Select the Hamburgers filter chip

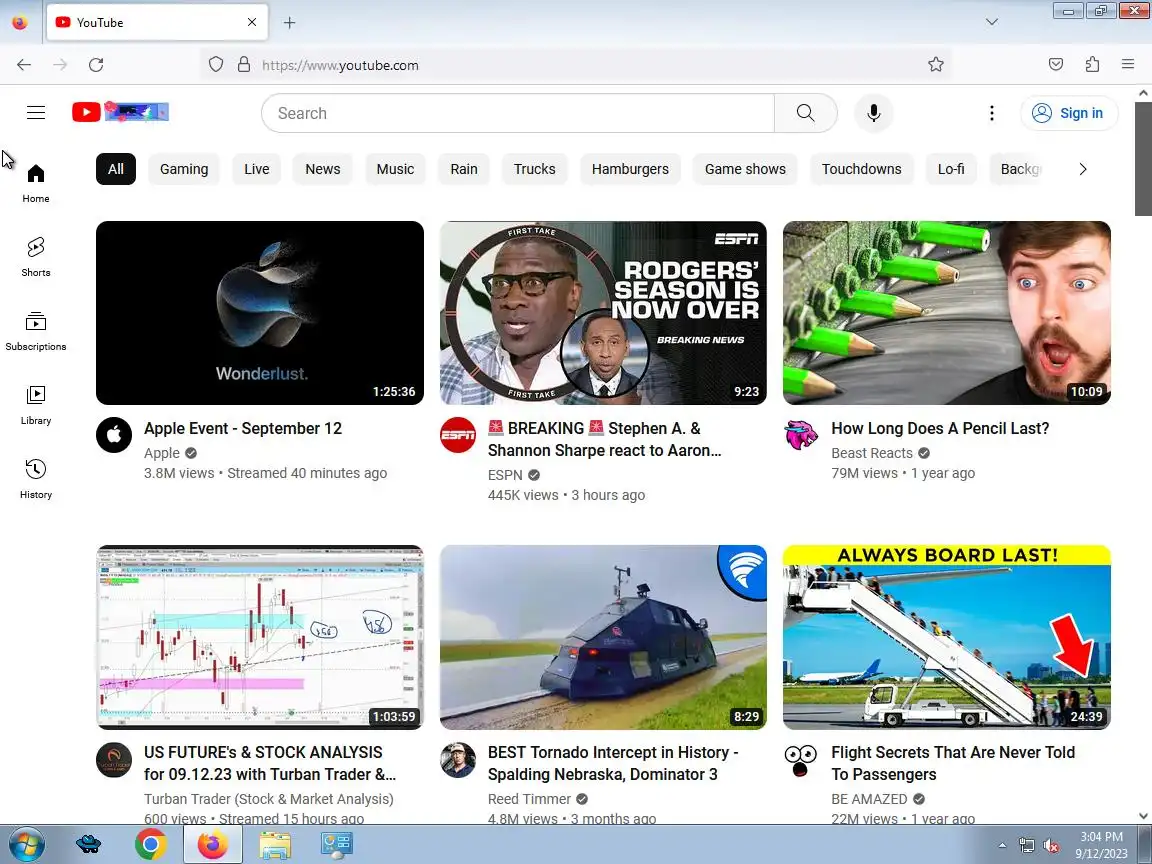pos(630,169)
